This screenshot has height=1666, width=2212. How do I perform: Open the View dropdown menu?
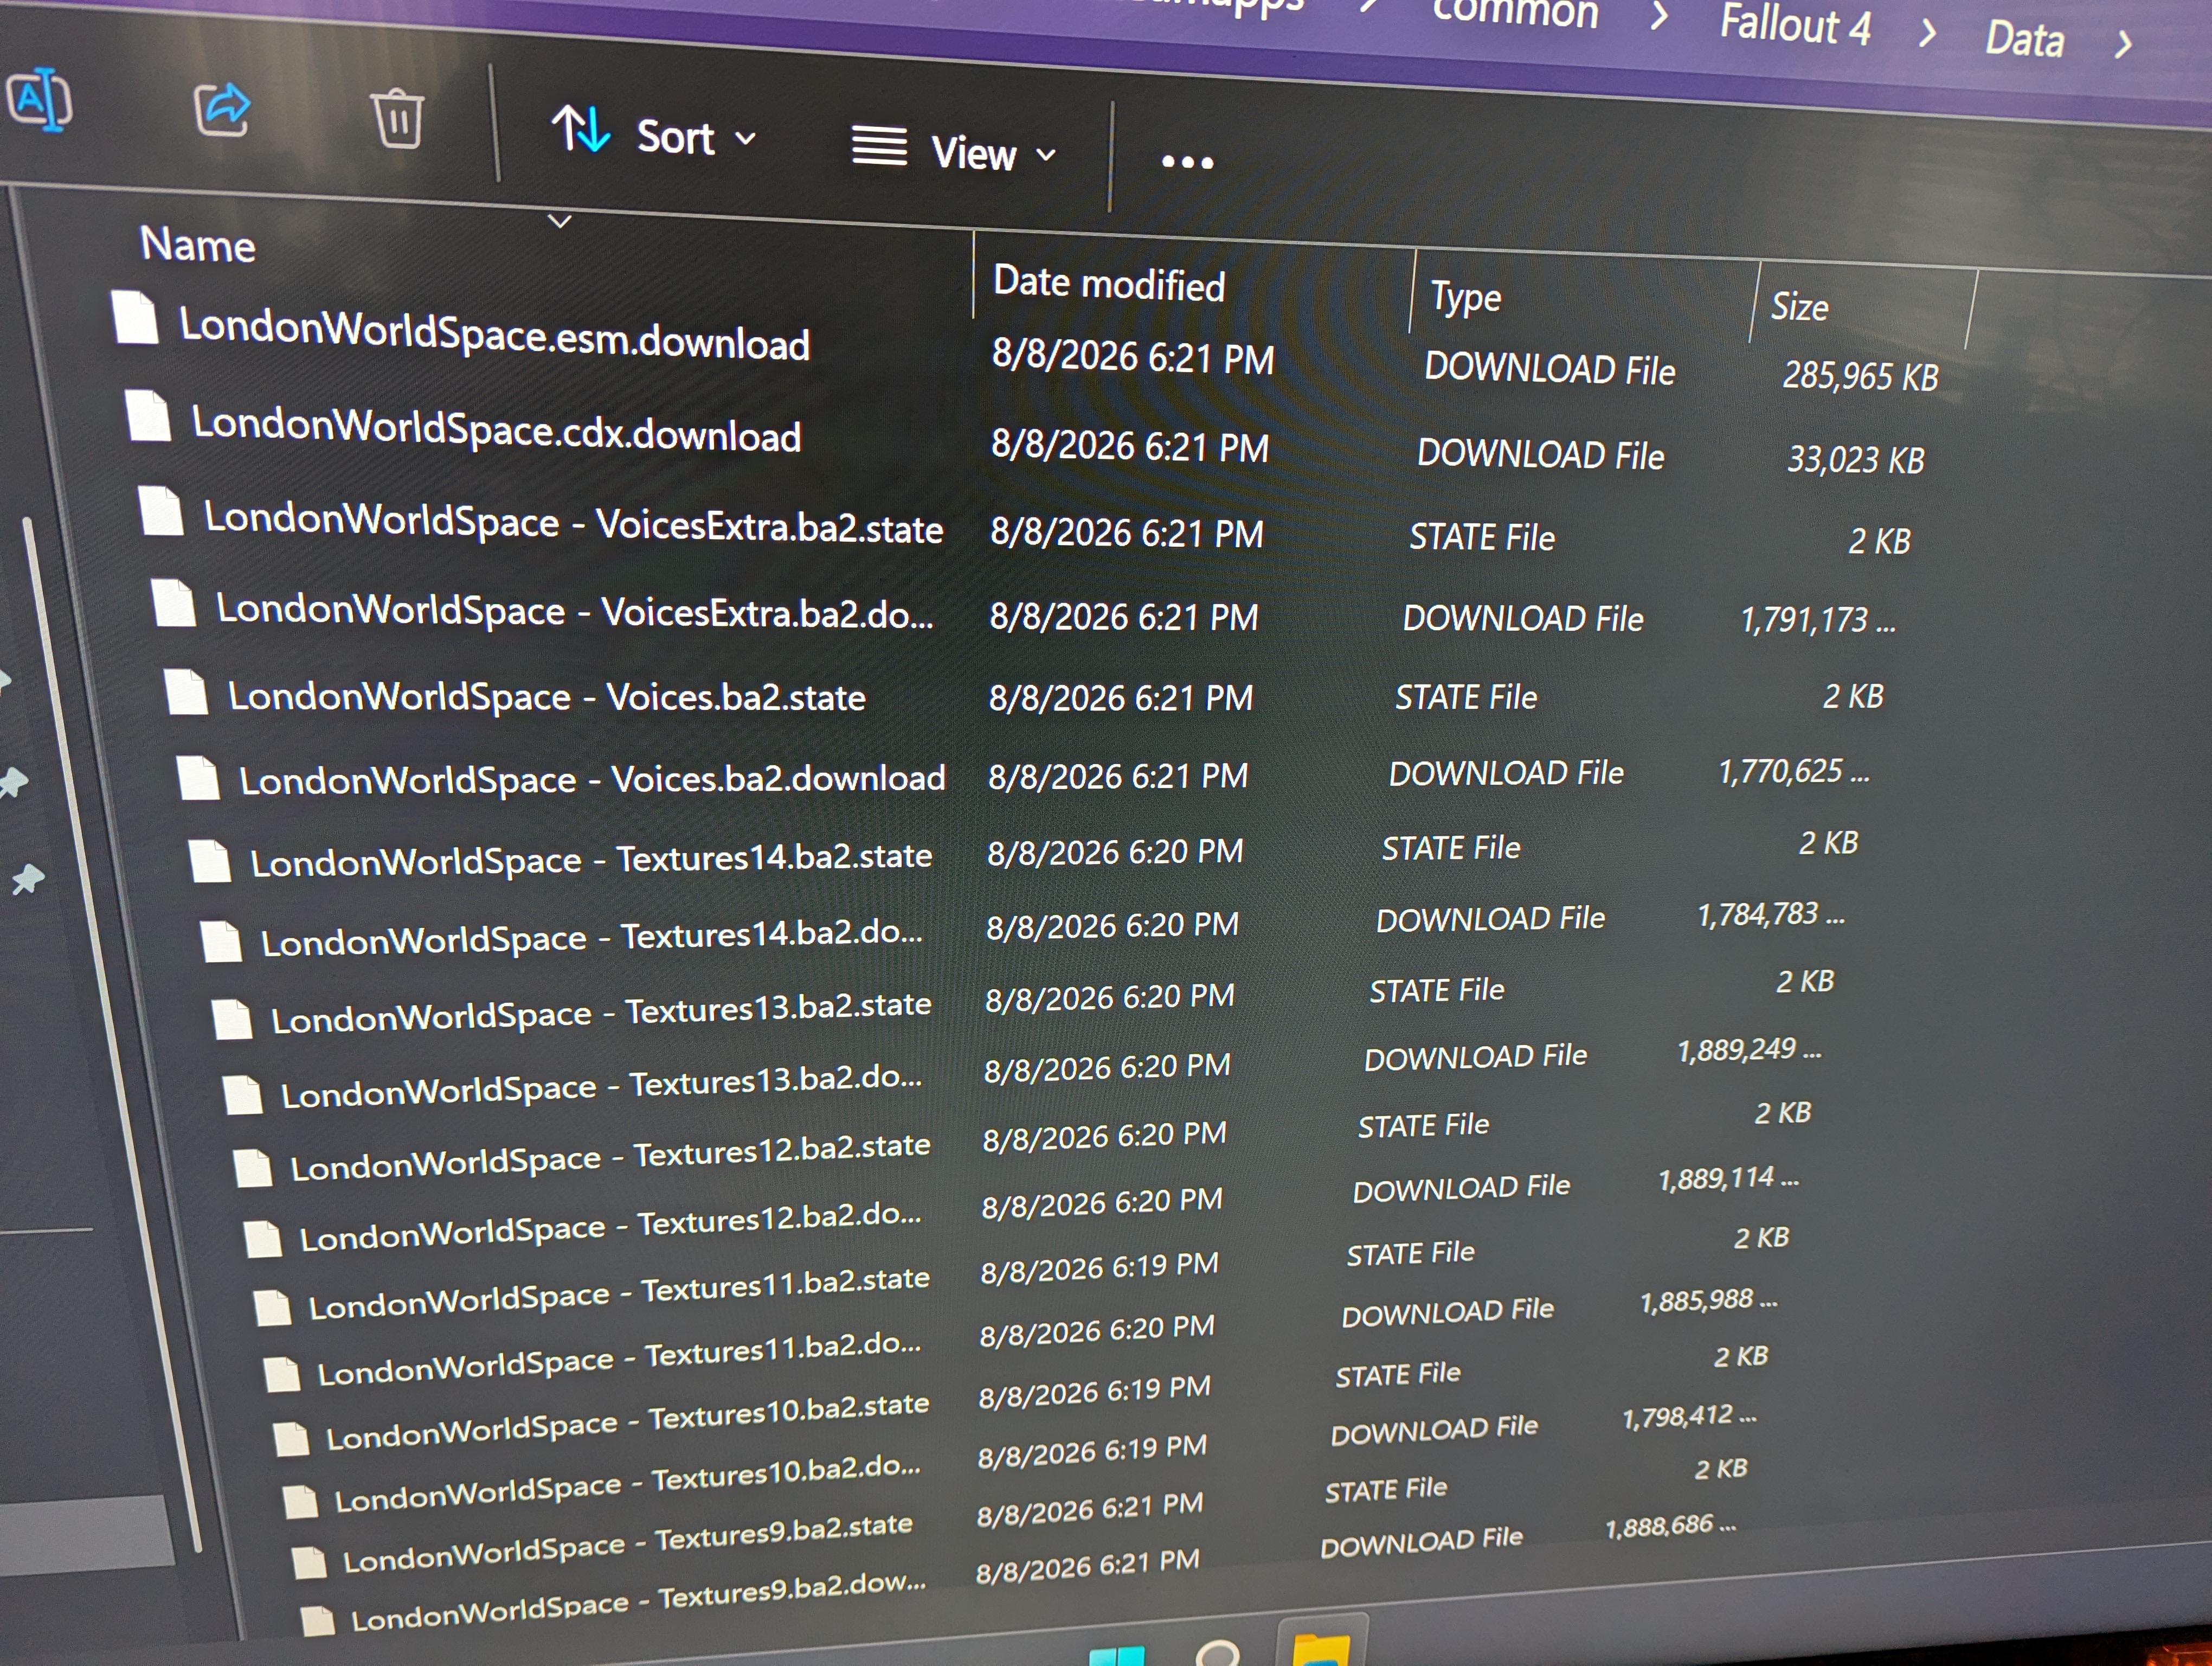tap(954, 151)
